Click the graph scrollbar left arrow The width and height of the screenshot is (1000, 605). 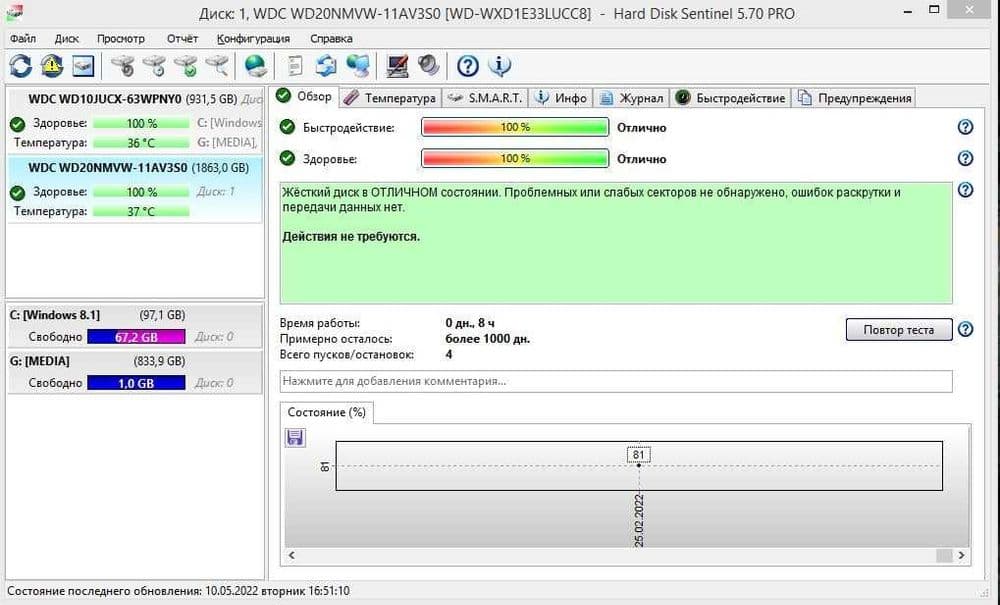point(291,555)
